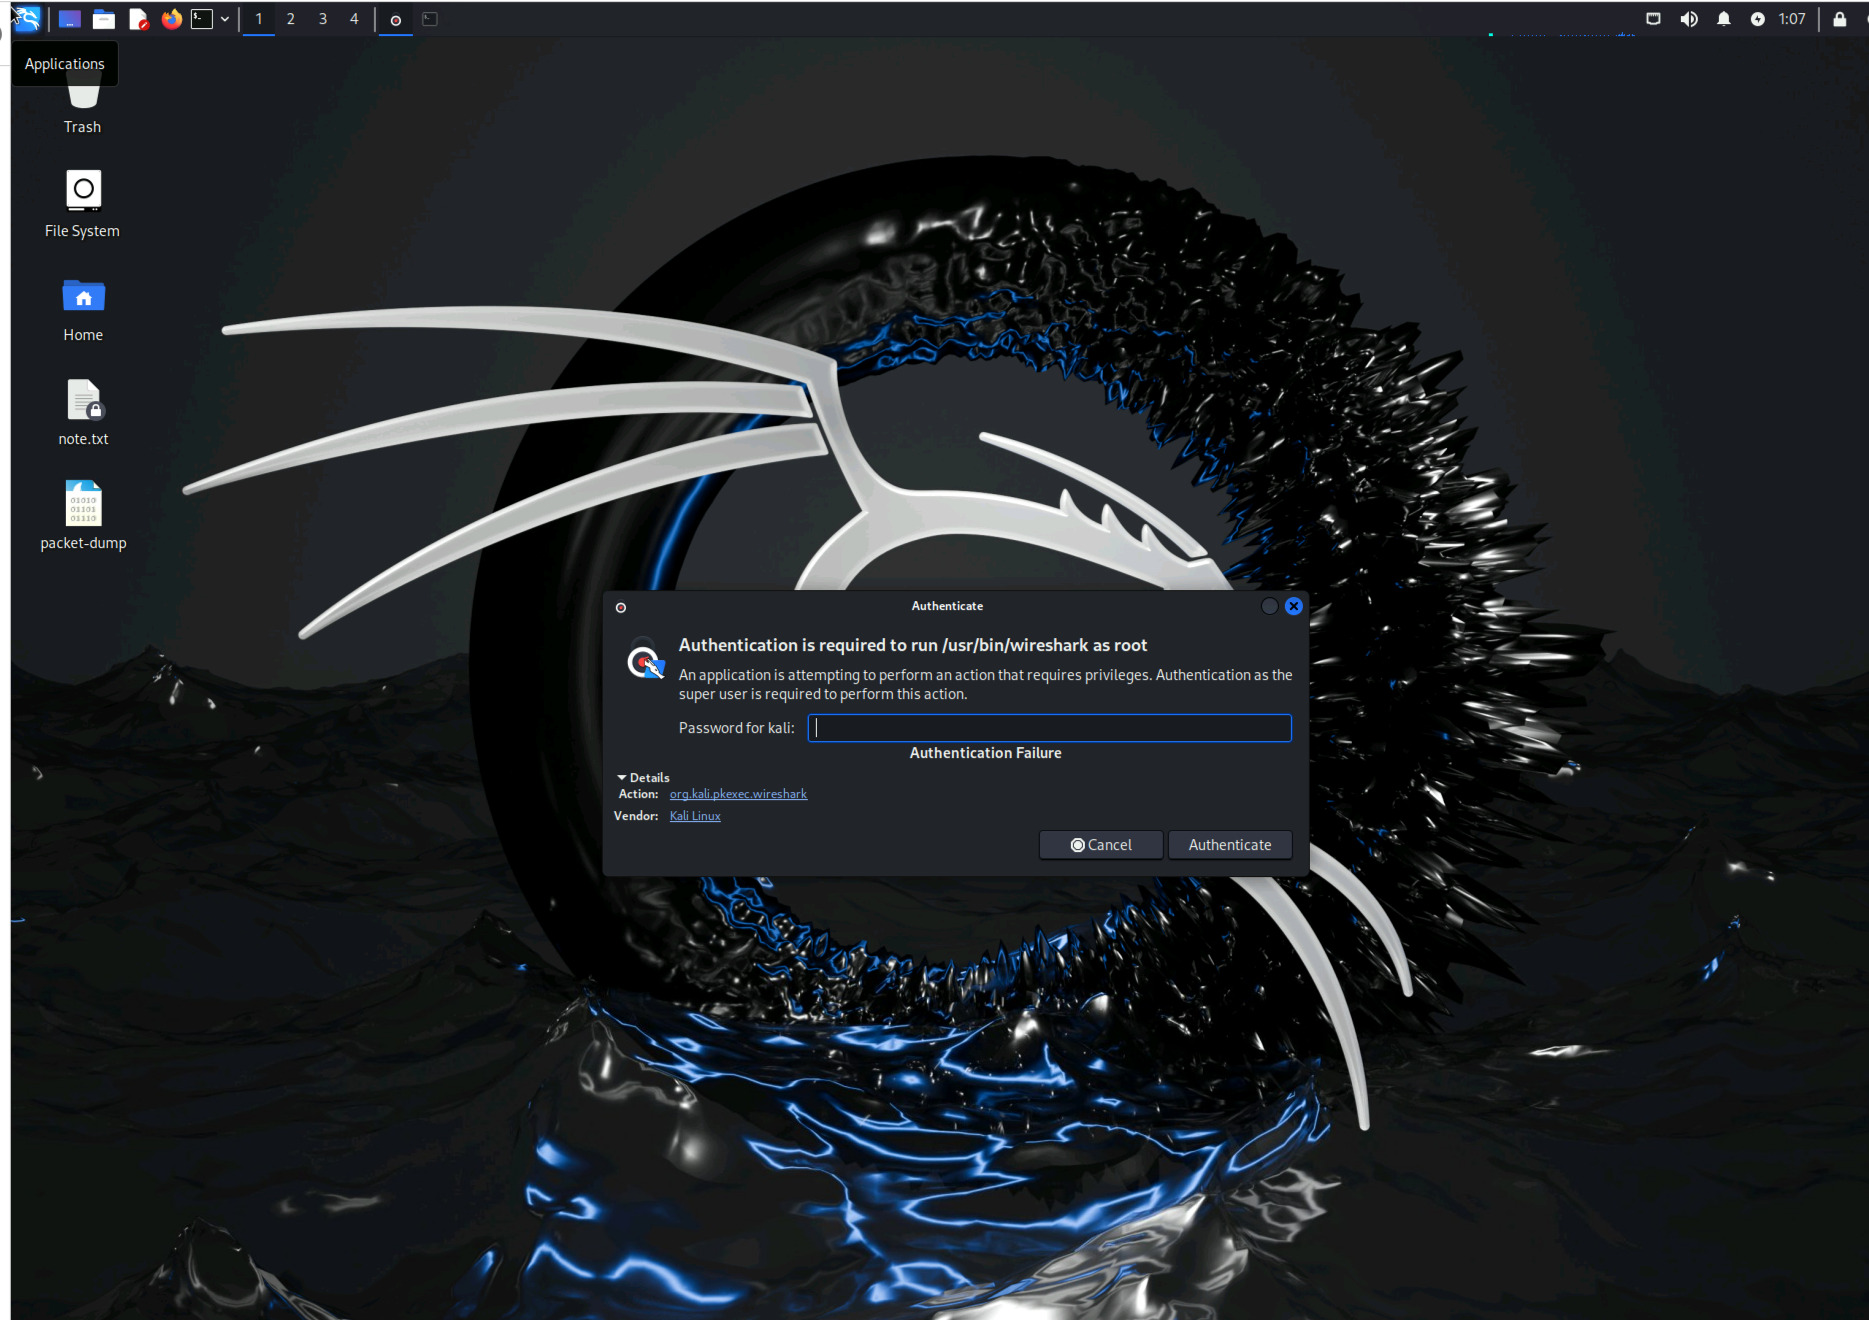Open the text editor panel launcher
The height and width of the screenshot is (1320, 1869).
[138, 19]
